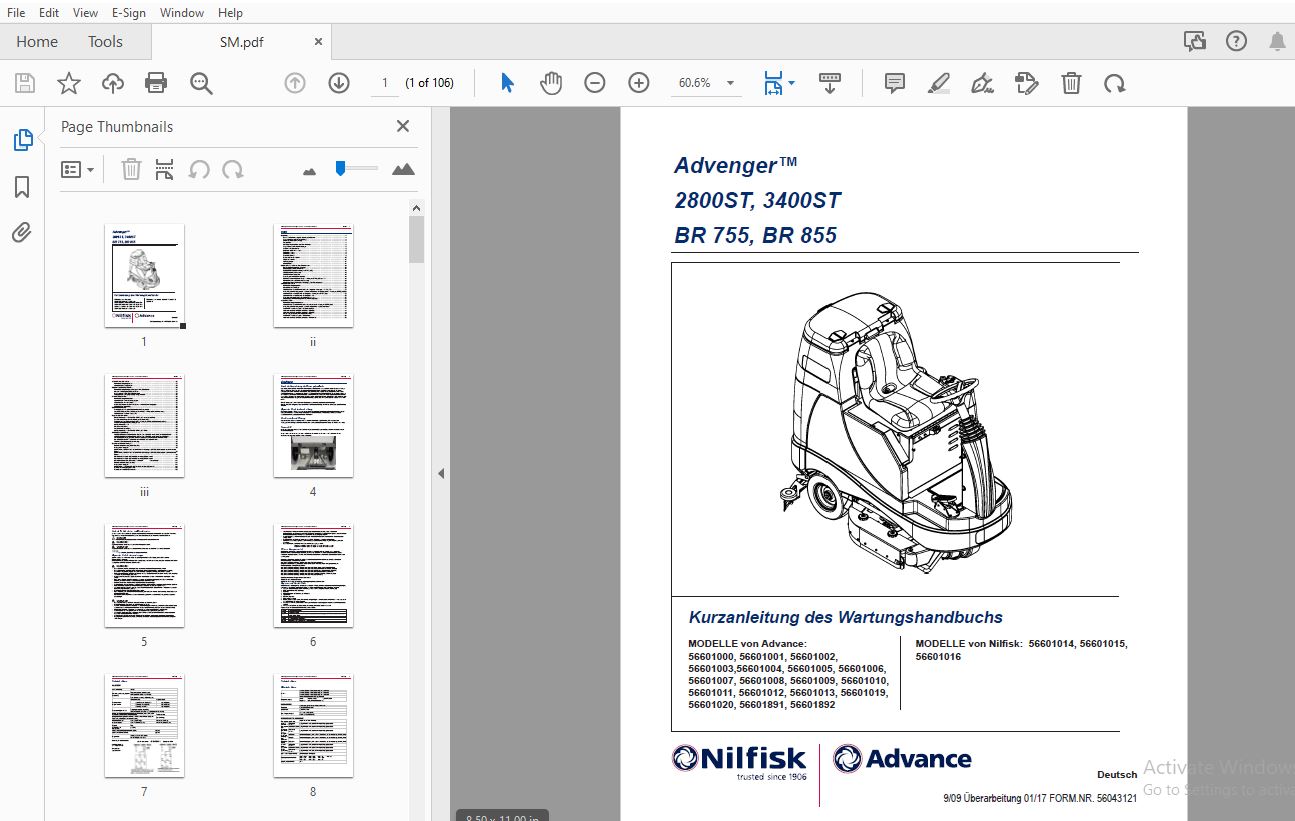Open the E-Sign menu
1295x821 pixels.
pyautogui.click(x=129, y=12)
